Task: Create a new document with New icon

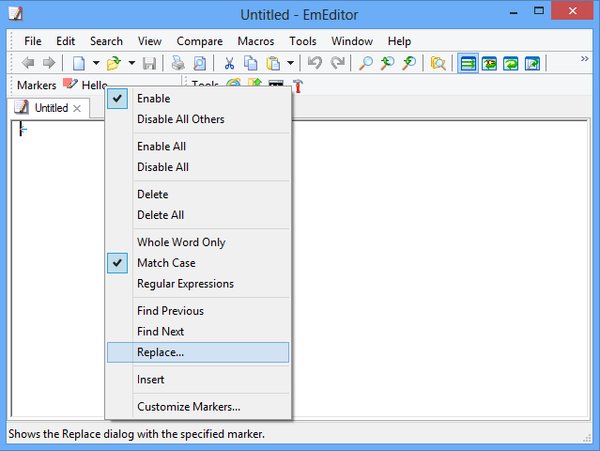Action: point(78,63)
